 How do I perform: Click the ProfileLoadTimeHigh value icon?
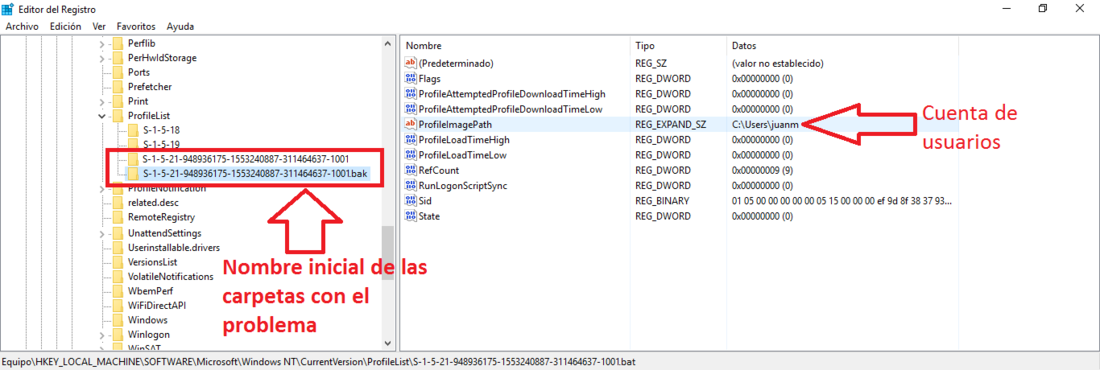[x=411, y=140]
